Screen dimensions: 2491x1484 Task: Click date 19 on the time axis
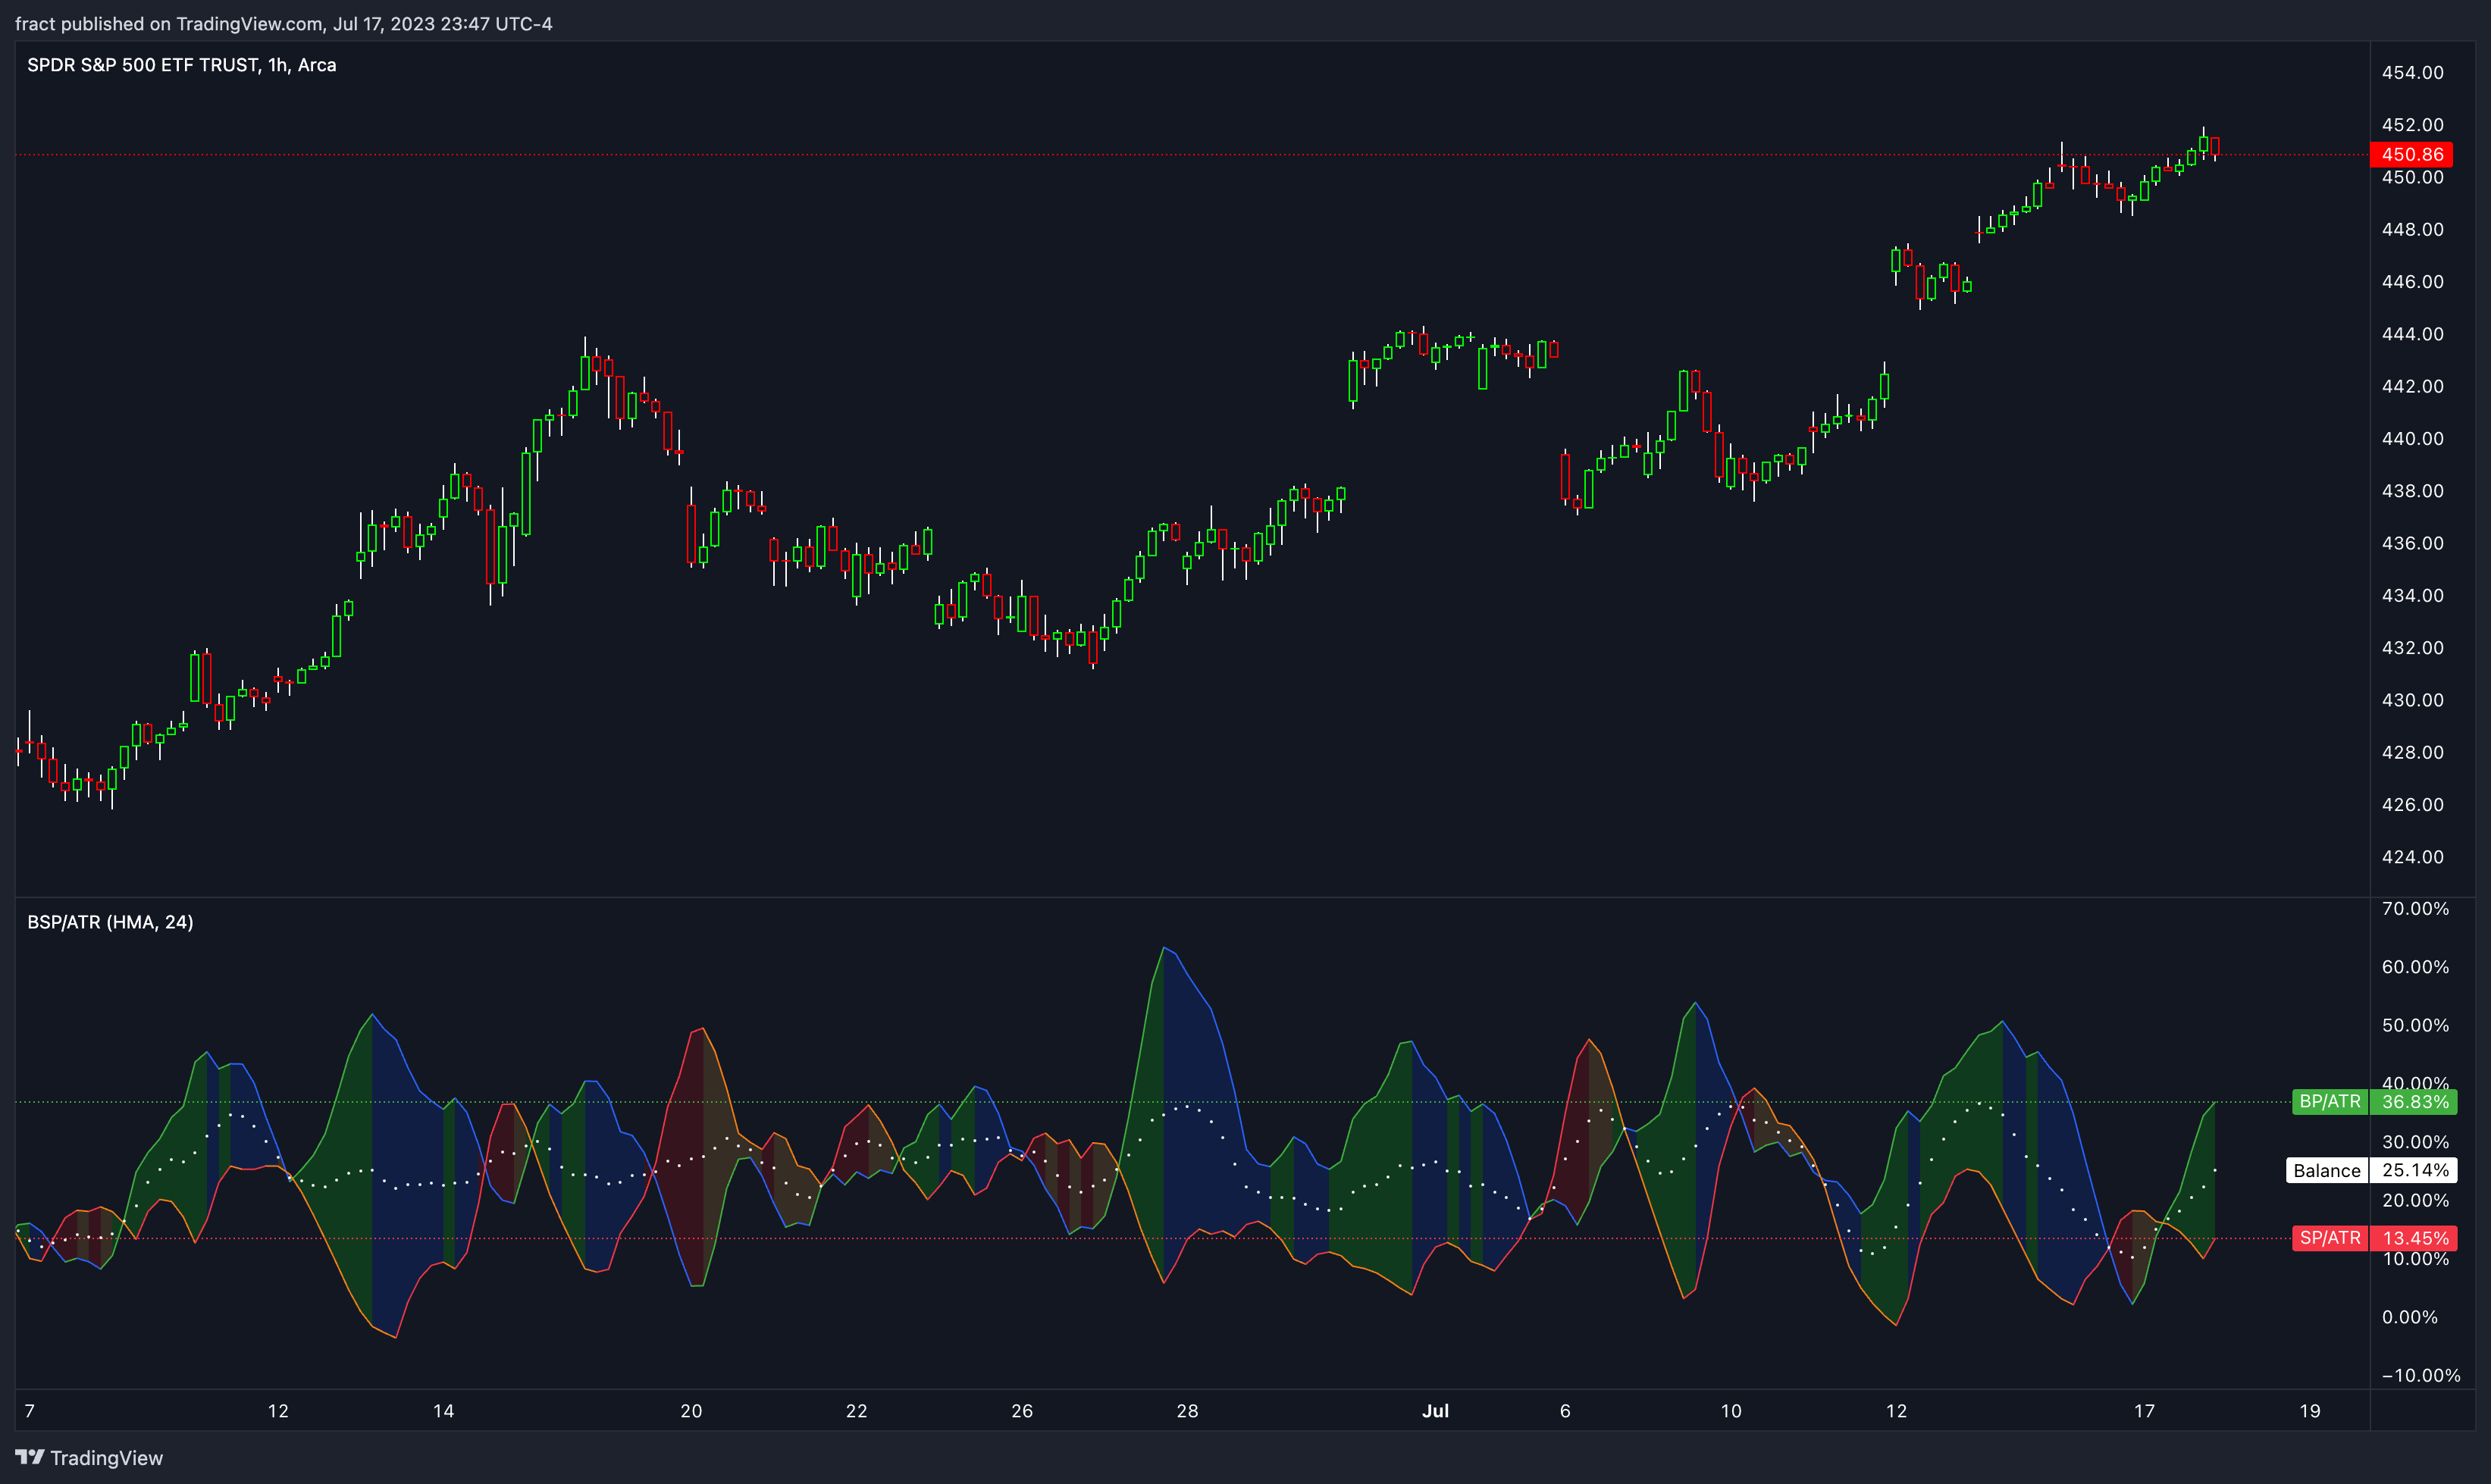tap(2309, 1411)
